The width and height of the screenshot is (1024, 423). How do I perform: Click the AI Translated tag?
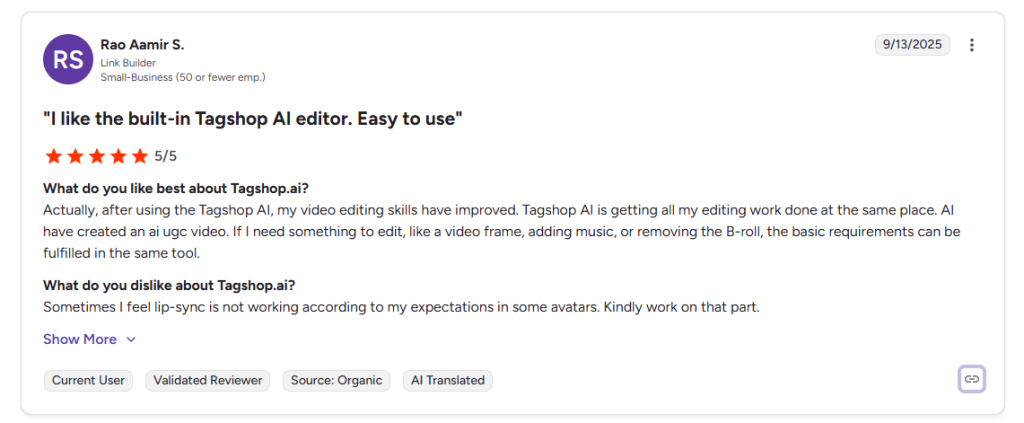point(447,380)
